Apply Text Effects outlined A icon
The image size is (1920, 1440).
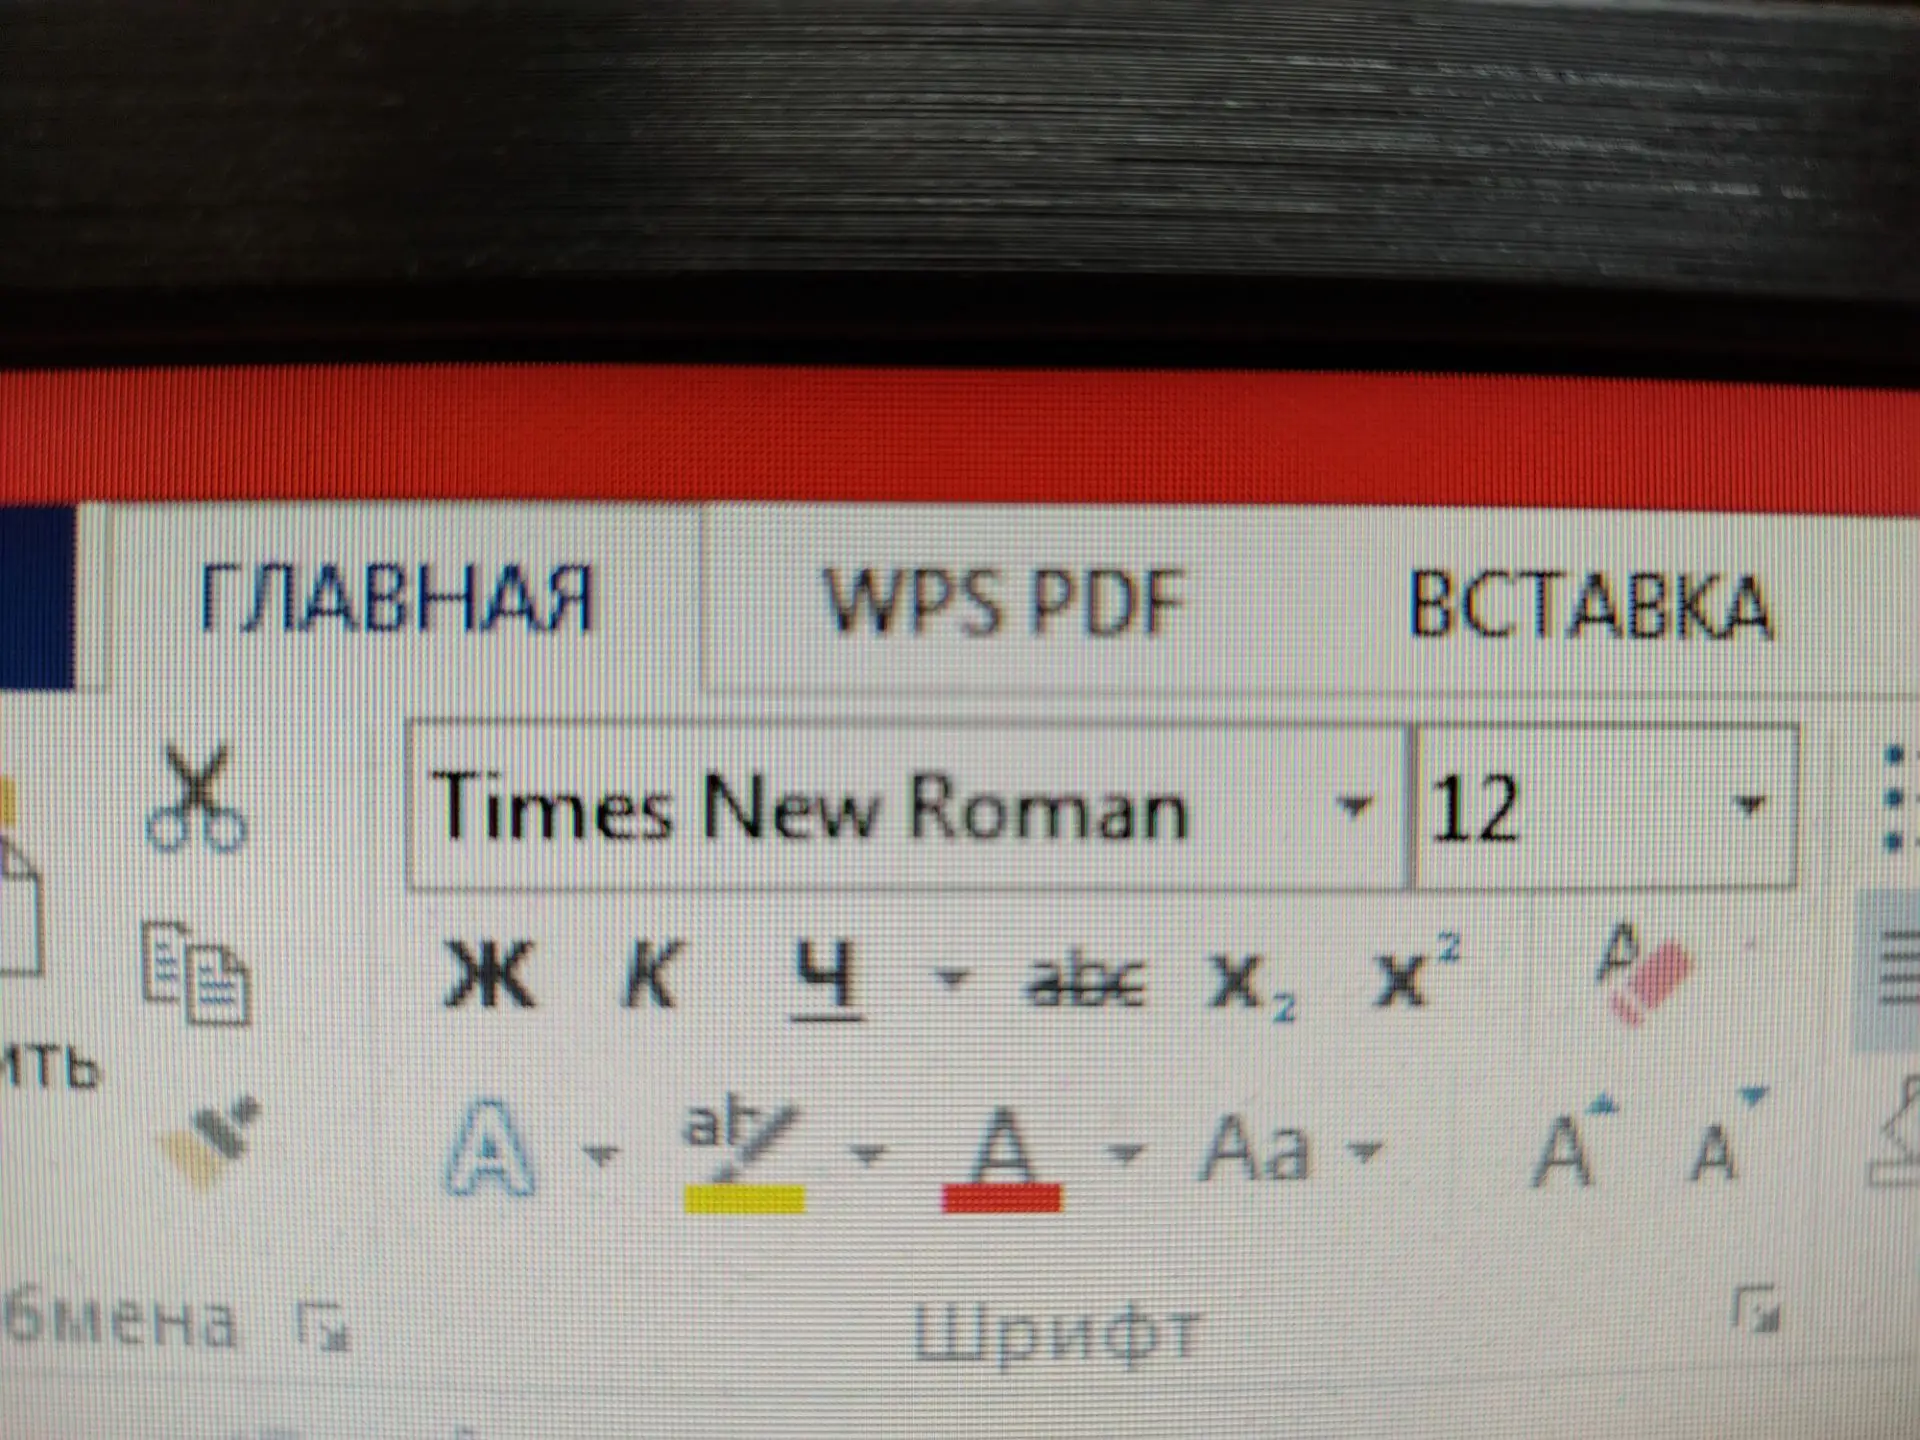pyautogui.click(x=488, y=1147)
